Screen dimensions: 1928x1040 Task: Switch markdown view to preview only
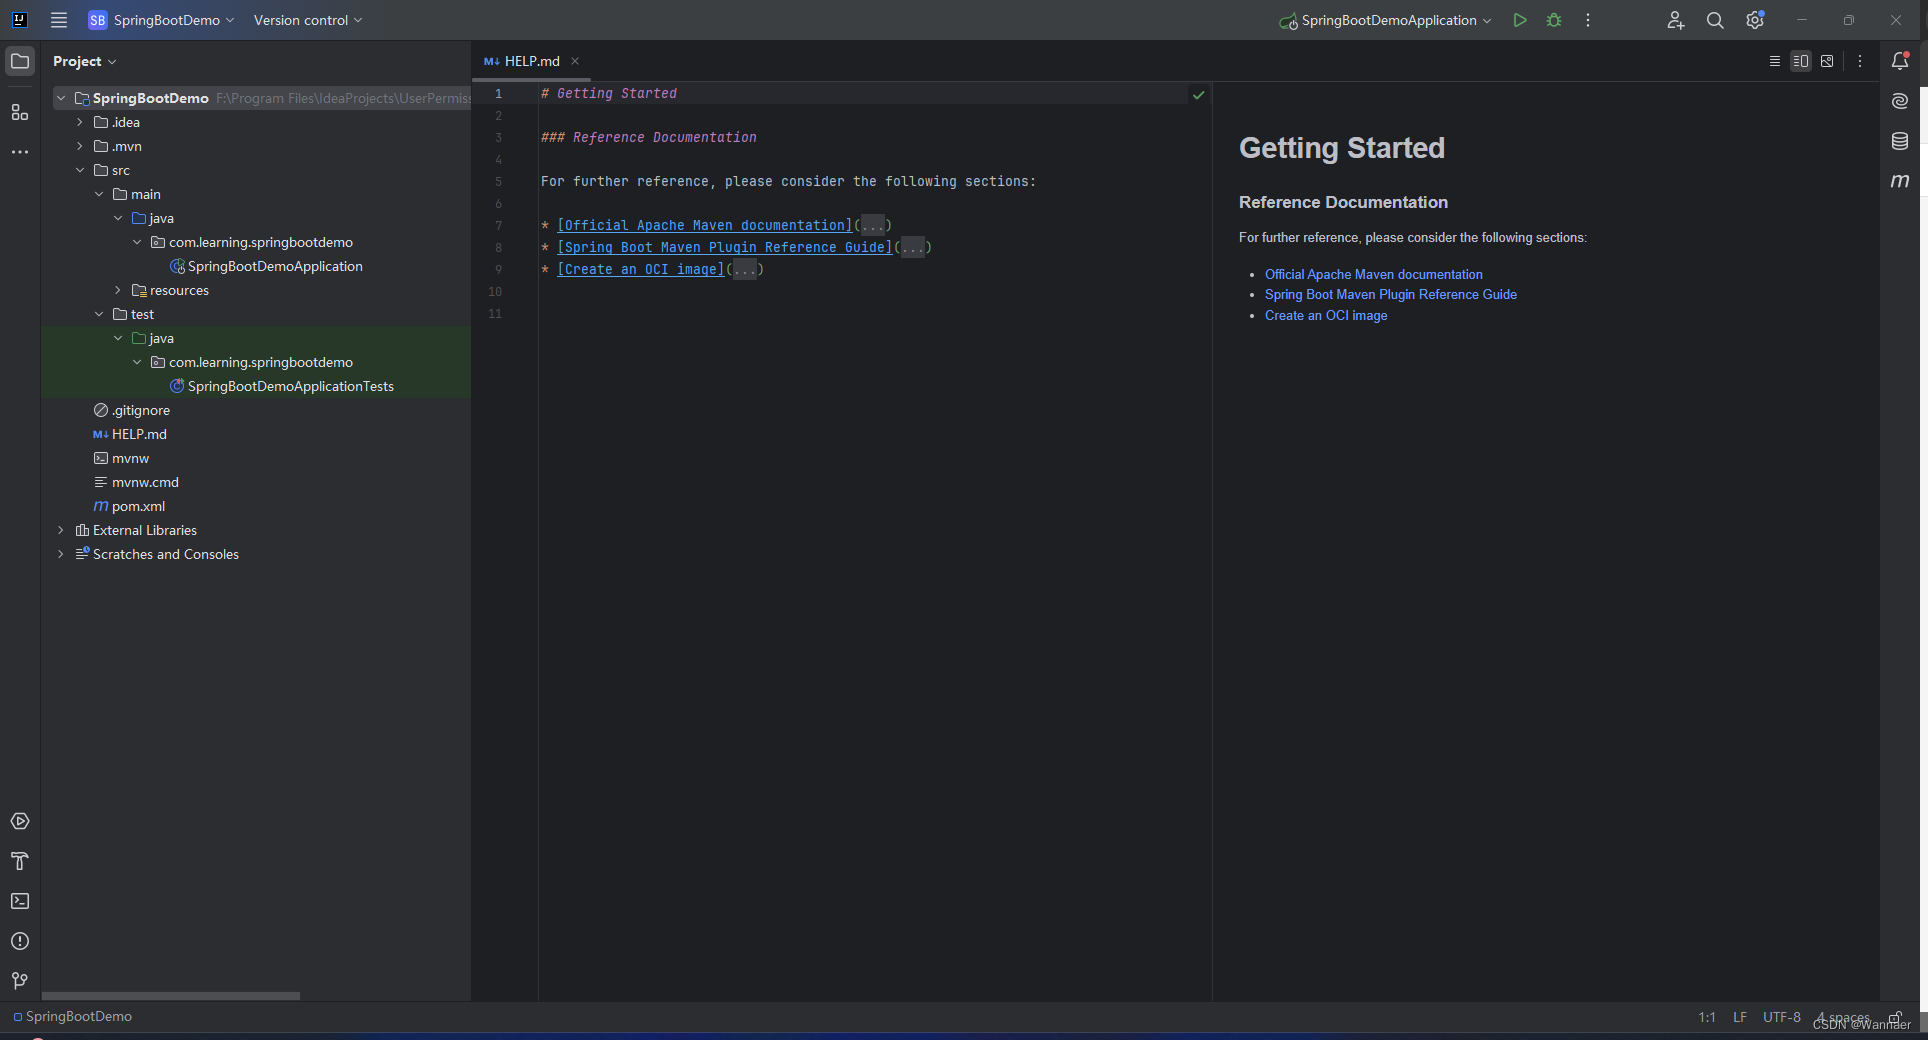click(x=1827, y=61)
